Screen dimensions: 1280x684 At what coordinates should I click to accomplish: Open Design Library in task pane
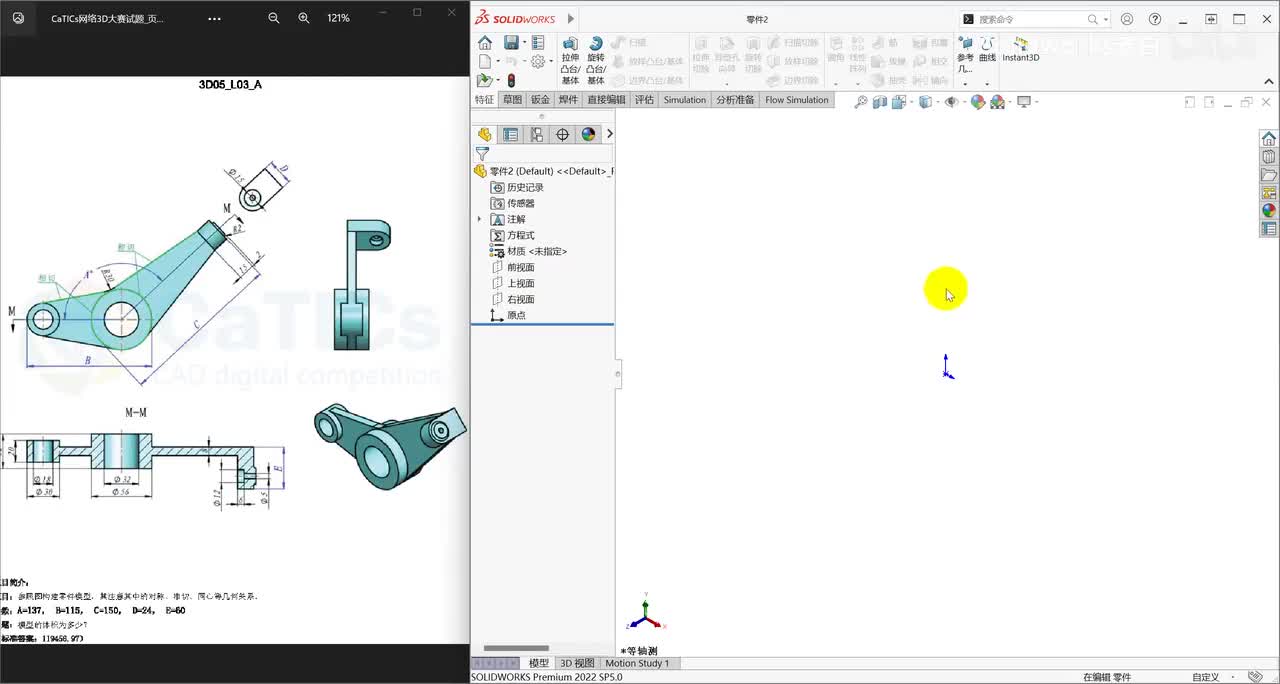tap(1269, 157)
